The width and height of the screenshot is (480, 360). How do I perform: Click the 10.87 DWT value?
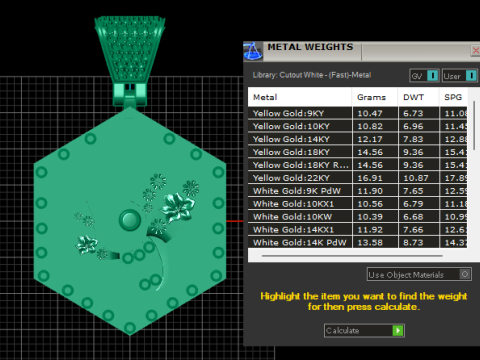coord(416,178)
